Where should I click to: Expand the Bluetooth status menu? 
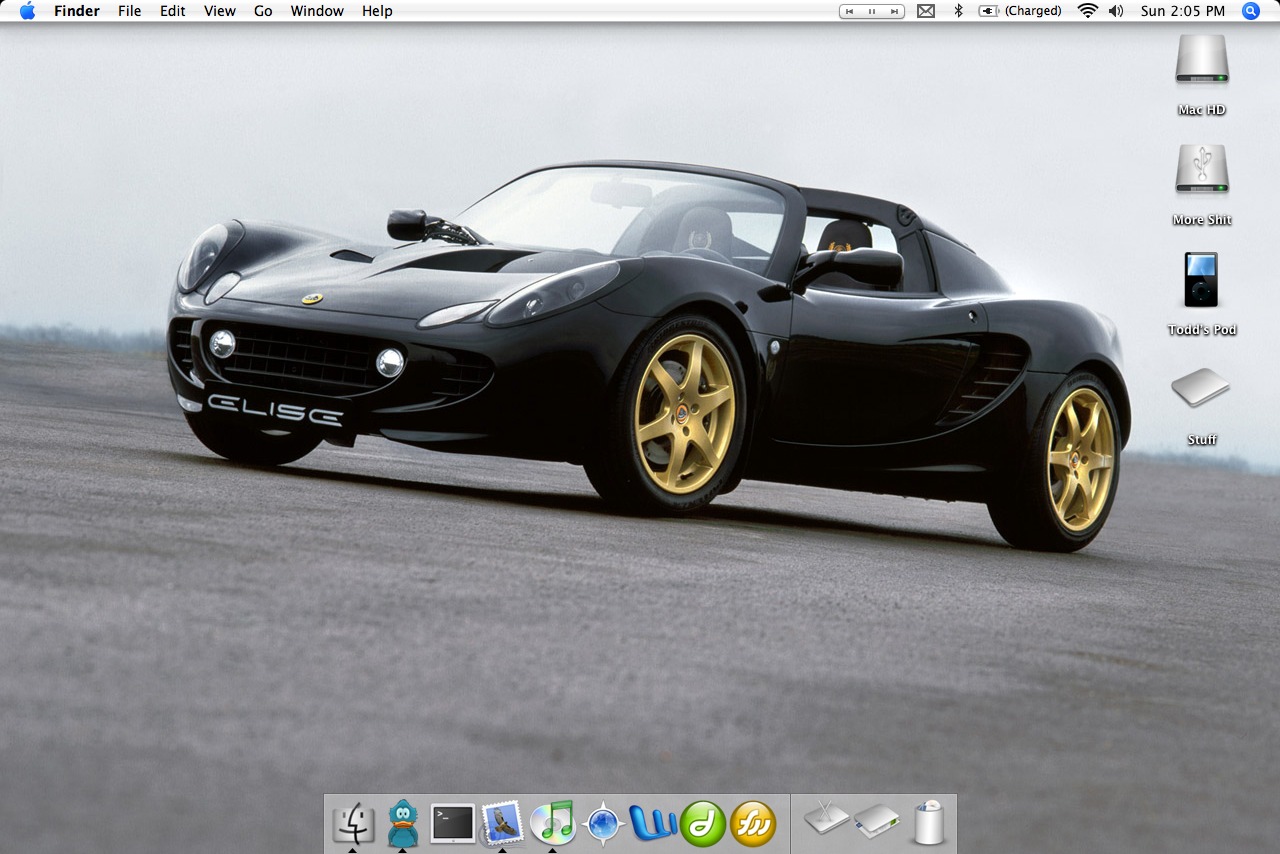[957, 11]
